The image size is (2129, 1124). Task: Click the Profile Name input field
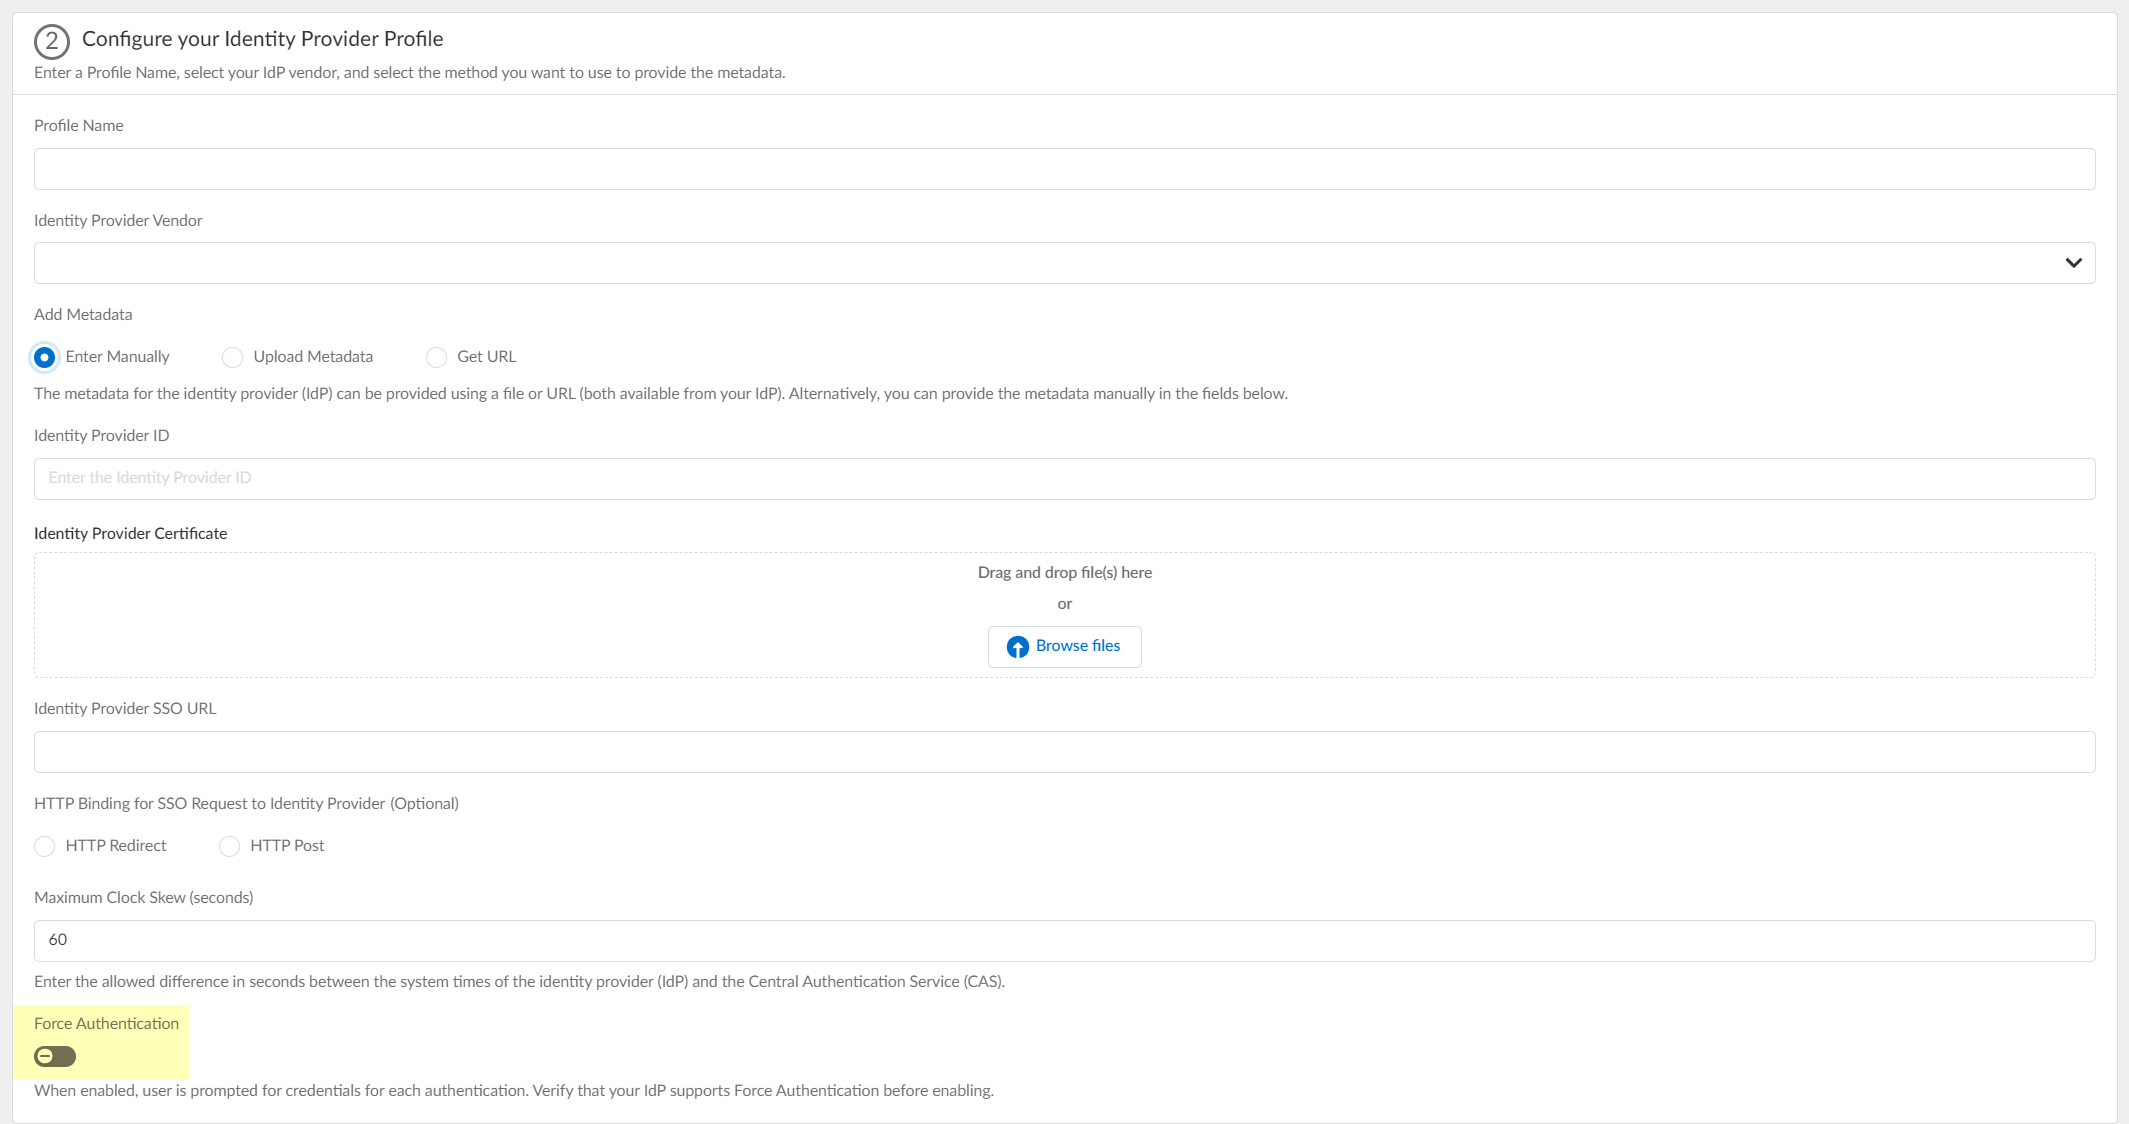pos(1064,169)
